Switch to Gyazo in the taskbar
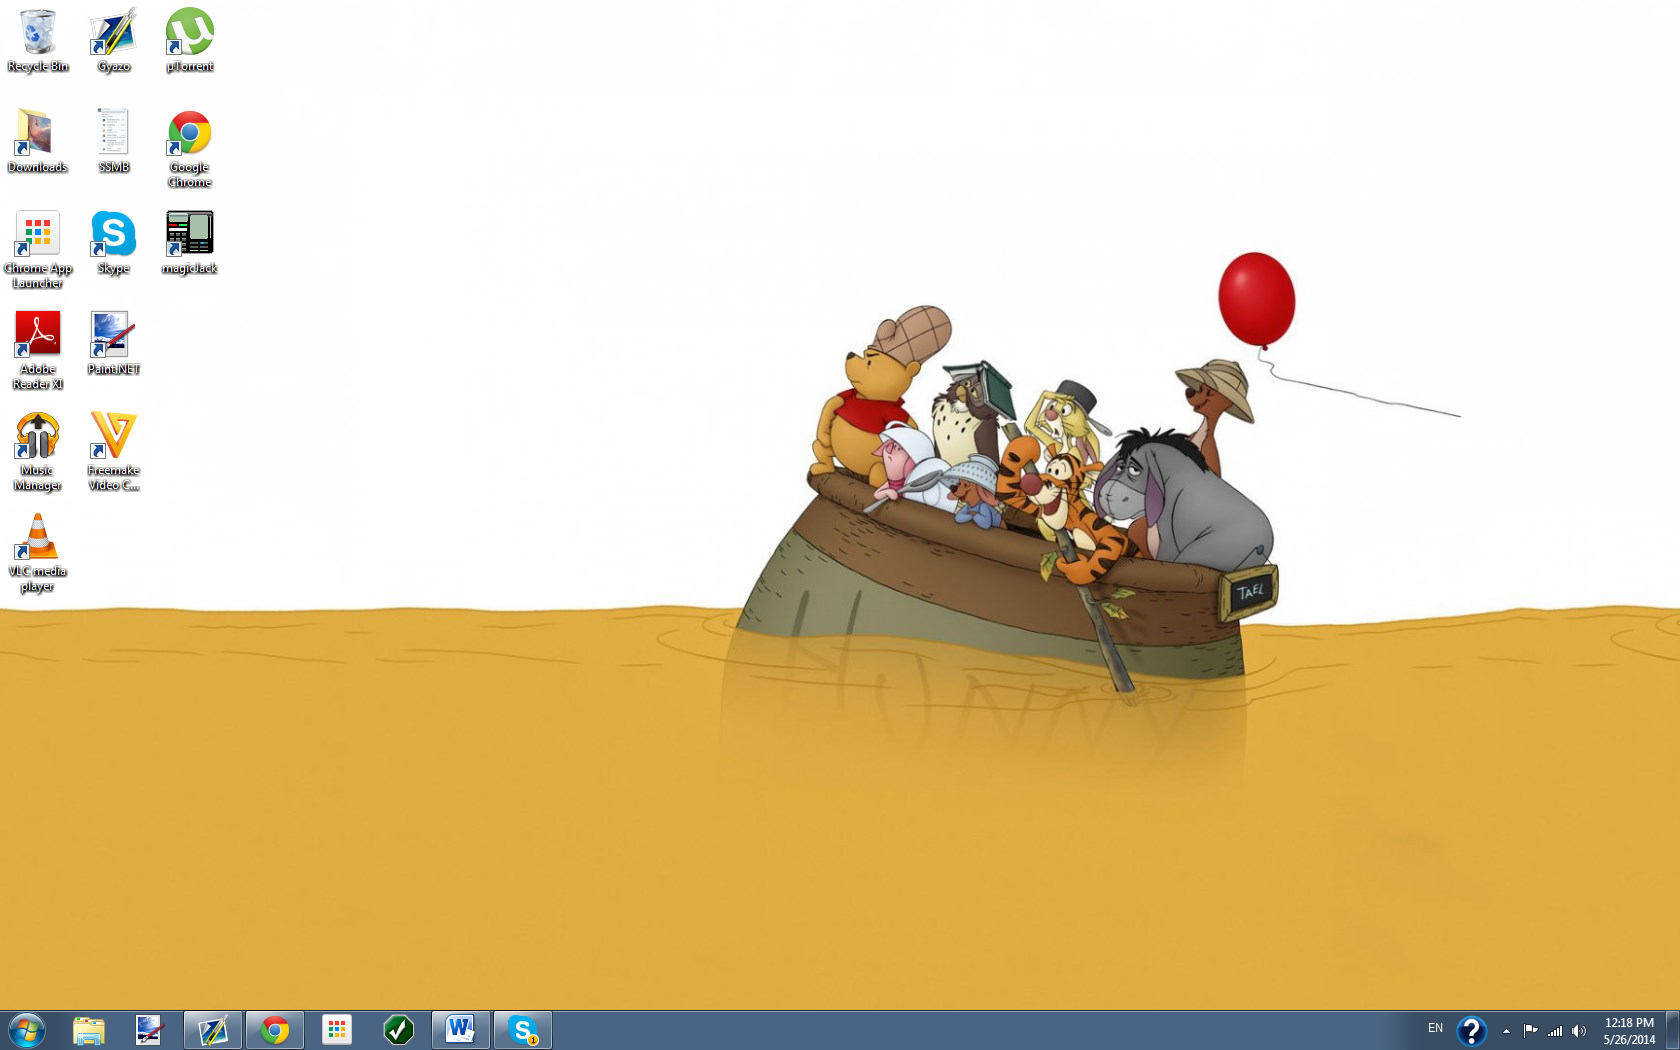This screenshot has width=1680, height=1050. tap(213, 1030)
